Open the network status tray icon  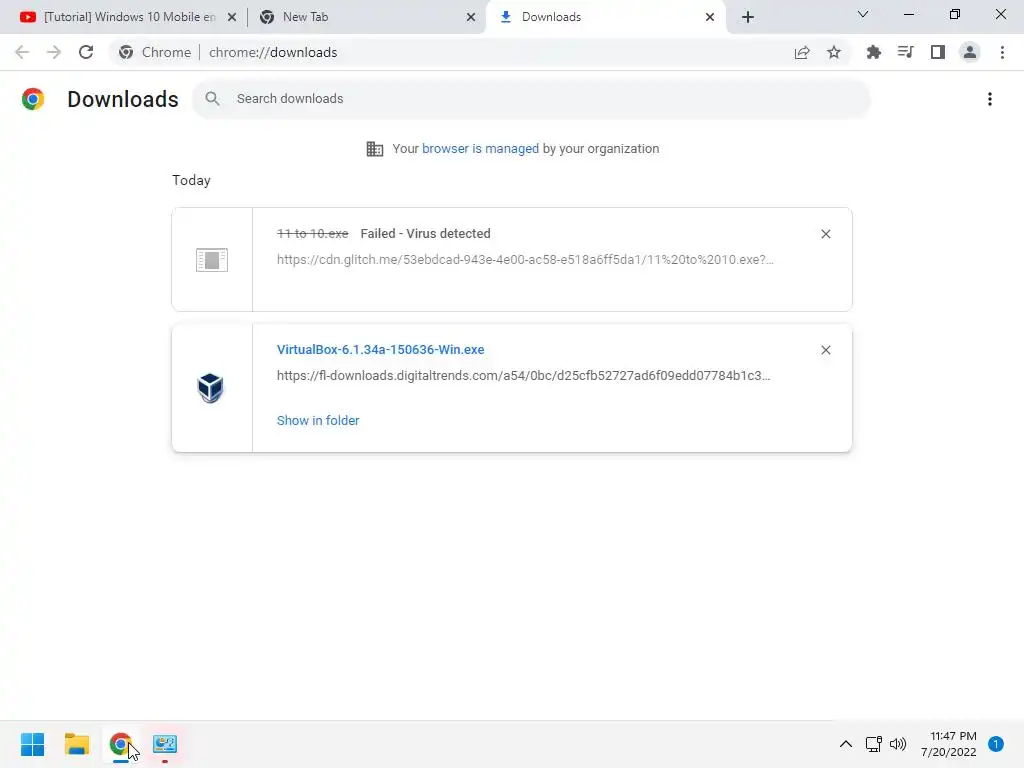coord(873,744)
